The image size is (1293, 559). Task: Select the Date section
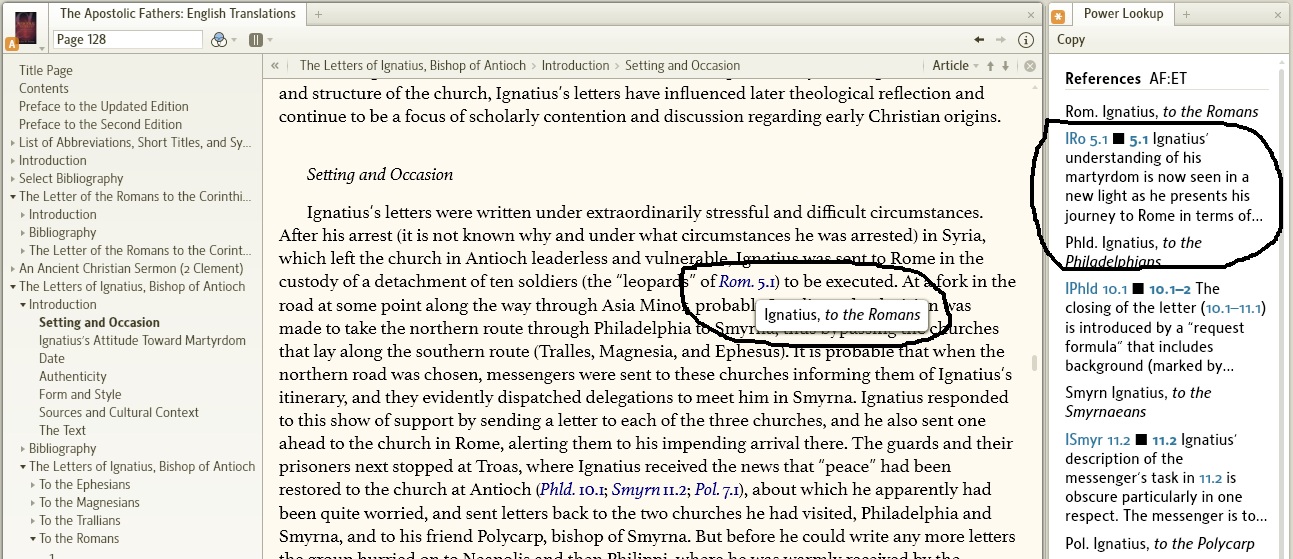pyautogui.click(x=52, y=359)
